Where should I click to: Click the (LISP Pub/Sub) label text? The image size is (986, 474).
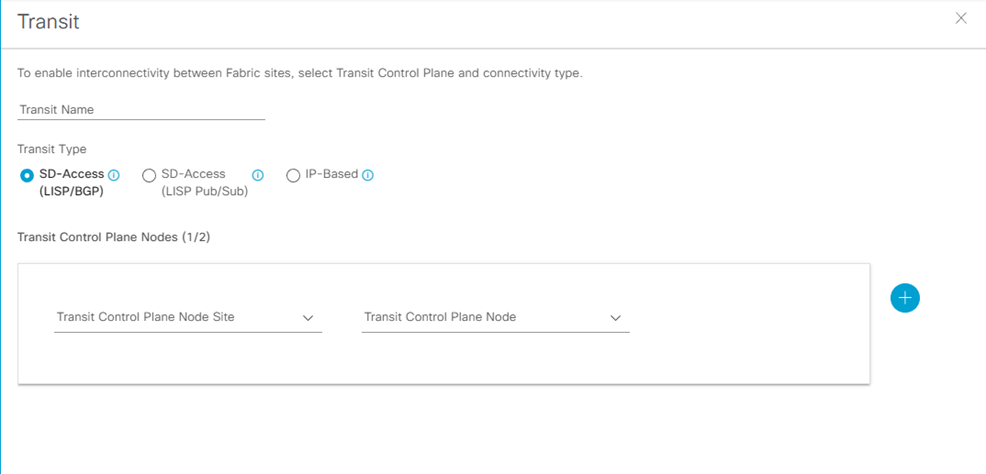click(204, 191)
